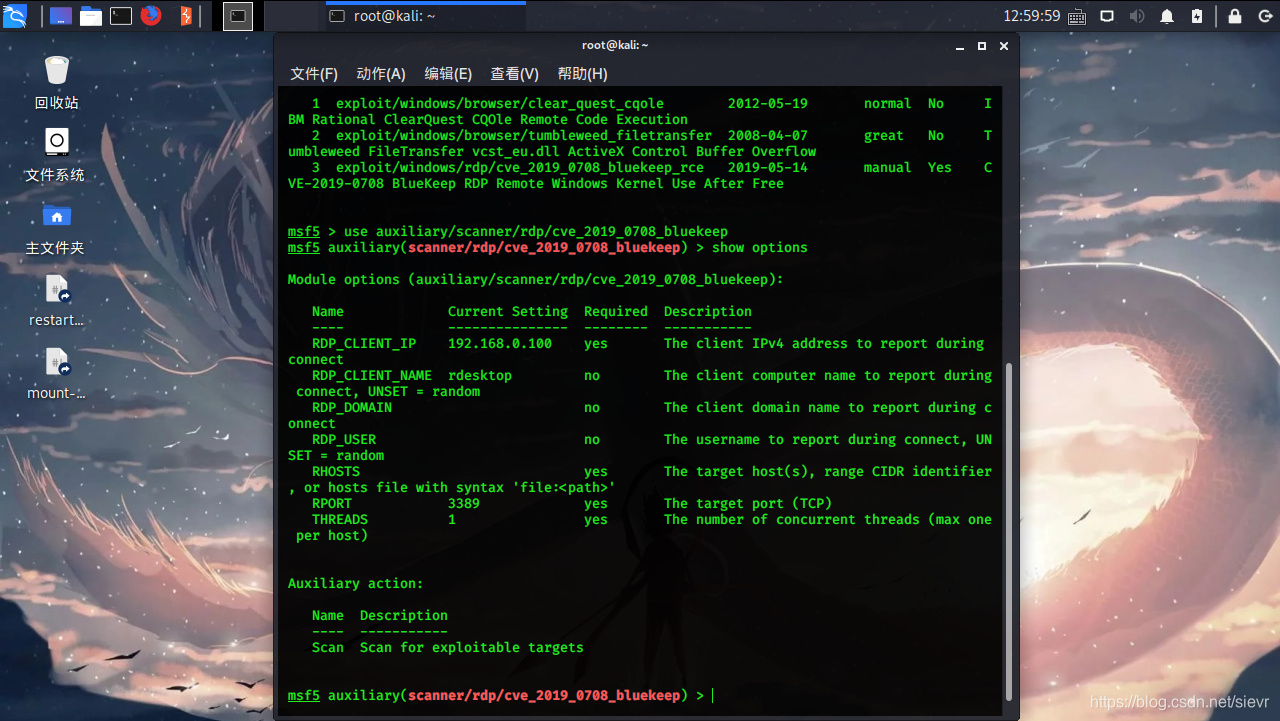Open the 帮助(H) menu

tap(582, 74)
